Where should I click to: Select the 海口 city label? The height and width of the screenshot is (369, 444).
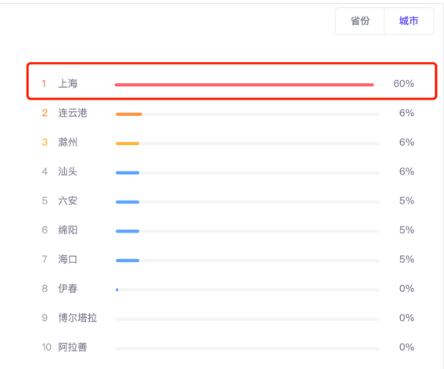coord(68,259)
